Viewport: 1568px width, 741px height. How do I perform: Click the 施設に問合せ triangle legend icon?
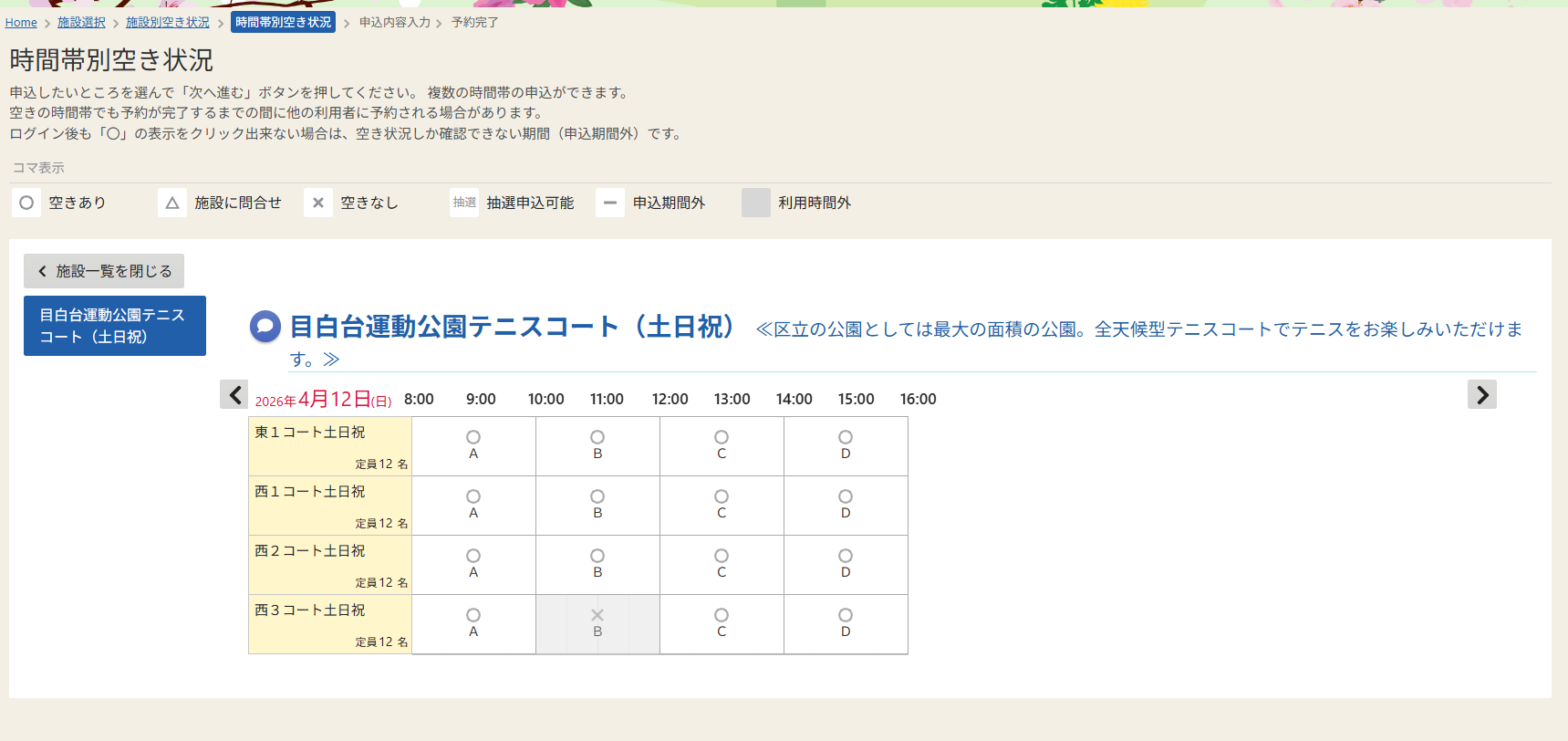point(172,203)
